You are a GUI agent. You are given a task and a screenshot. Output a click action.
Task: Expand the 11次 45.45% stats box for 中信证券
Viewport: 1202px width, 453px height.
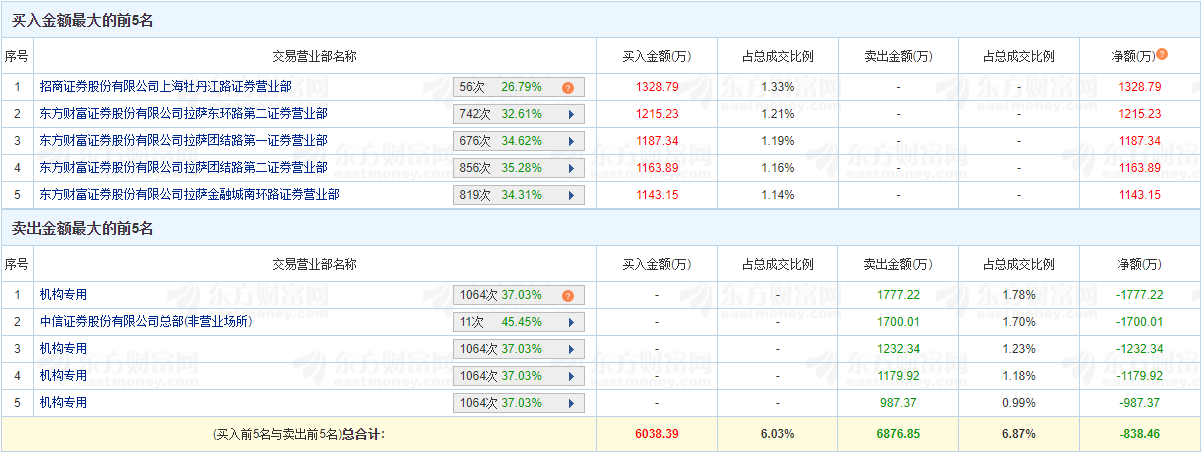(x=571, y=322)
